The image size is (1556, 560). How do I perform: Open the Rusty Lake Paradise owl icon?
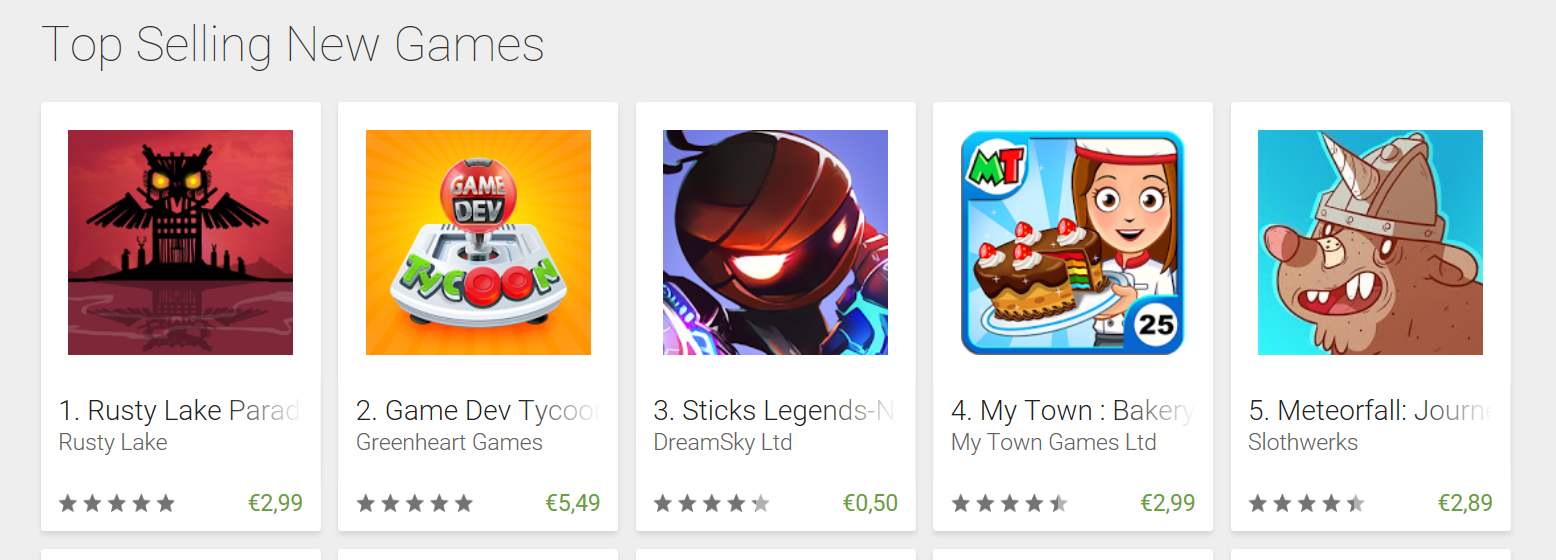click(180, 242)
